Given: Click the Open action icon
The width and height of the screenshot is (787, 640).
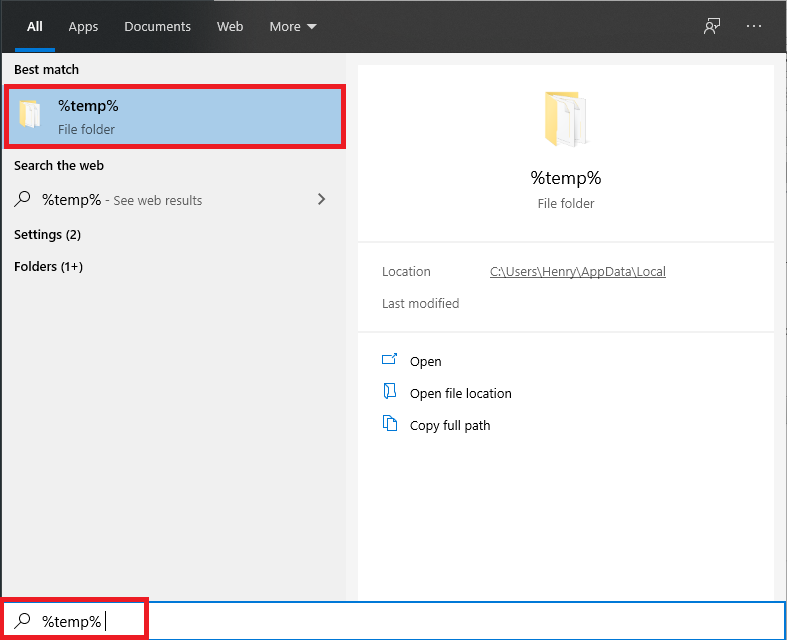Looking at the screenshot, I should coord(389,359).
